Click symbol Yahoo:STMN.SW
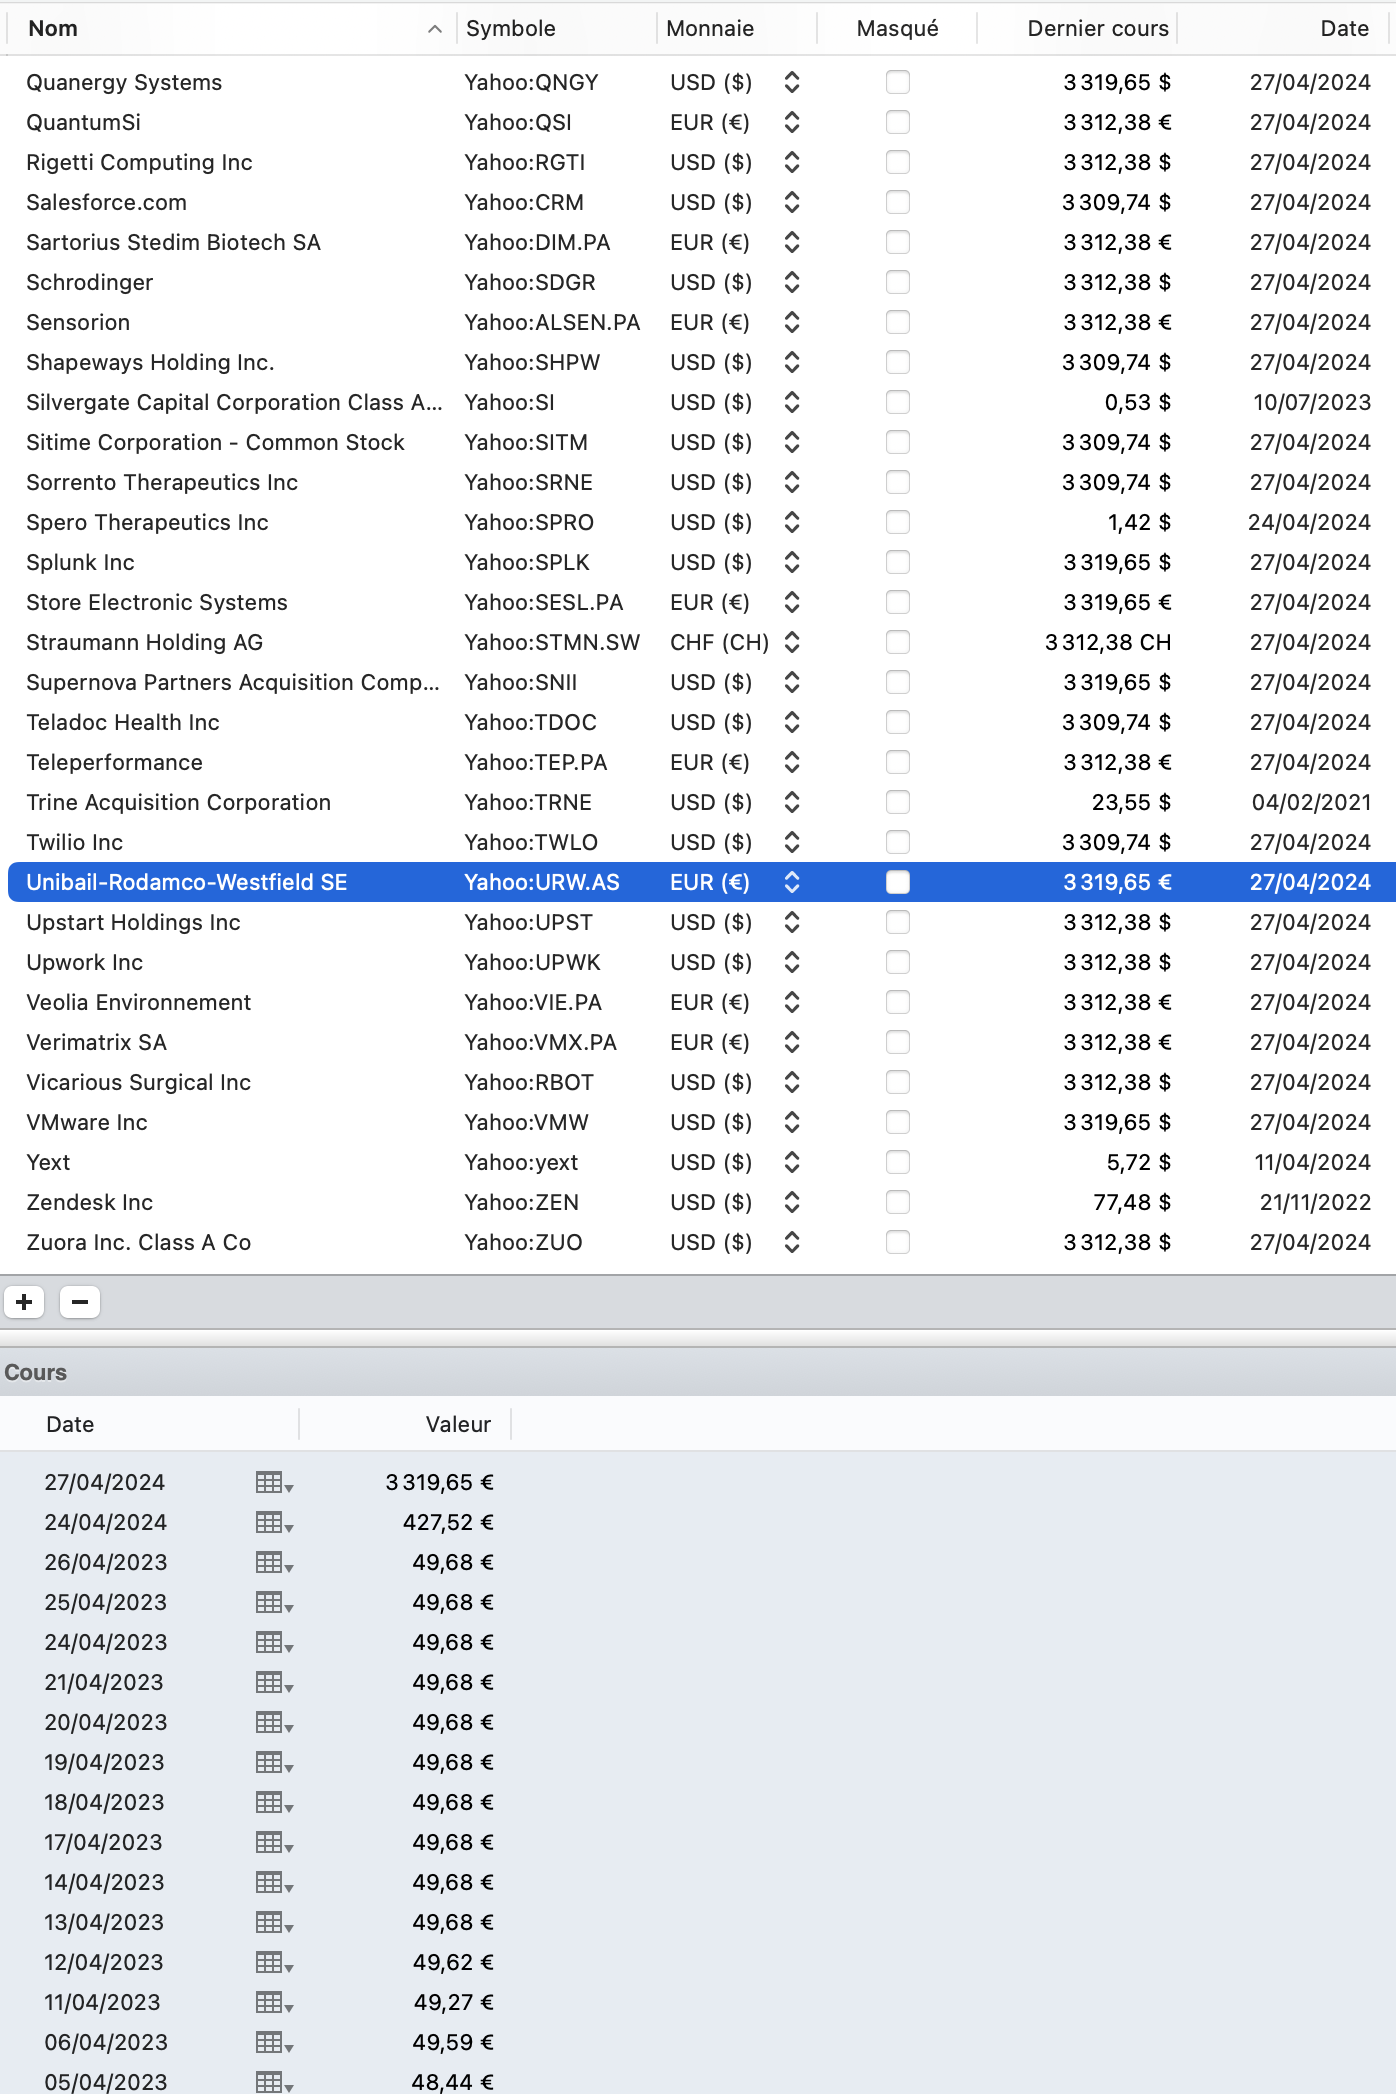Screen dimensions: 1396x2094 [x=552, y=642]
